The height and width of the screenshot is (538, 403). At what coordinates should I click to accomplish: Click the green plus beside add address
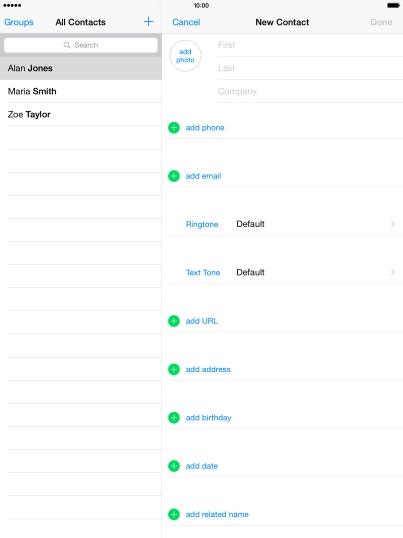174,369
